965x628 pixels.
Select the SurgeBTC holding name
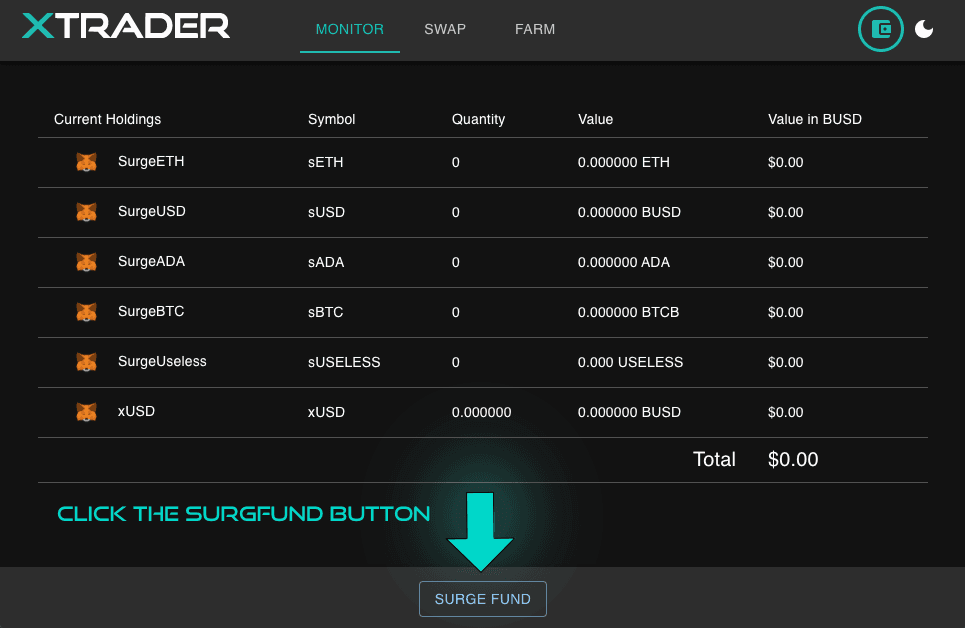(x=151, y=311)
